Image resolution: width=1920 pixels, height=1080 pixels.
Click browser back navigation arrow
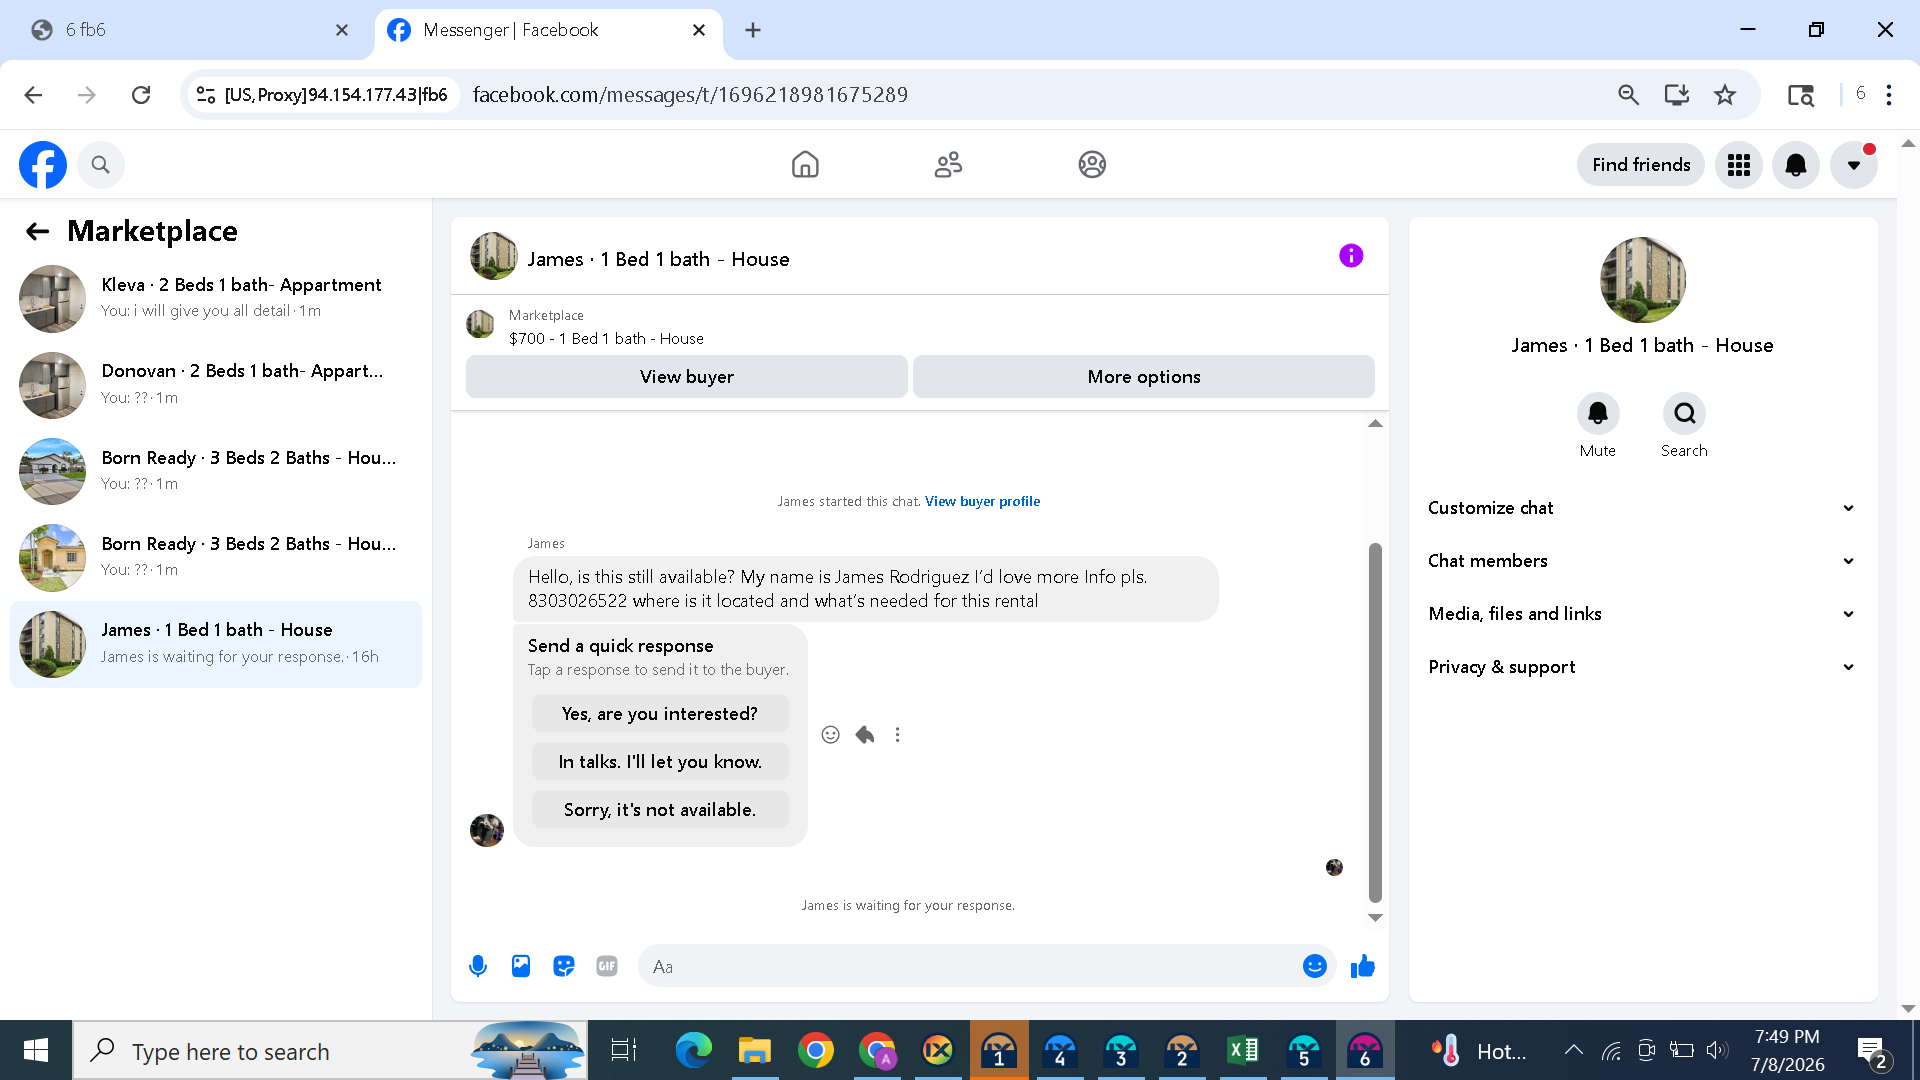coord(33,95)
